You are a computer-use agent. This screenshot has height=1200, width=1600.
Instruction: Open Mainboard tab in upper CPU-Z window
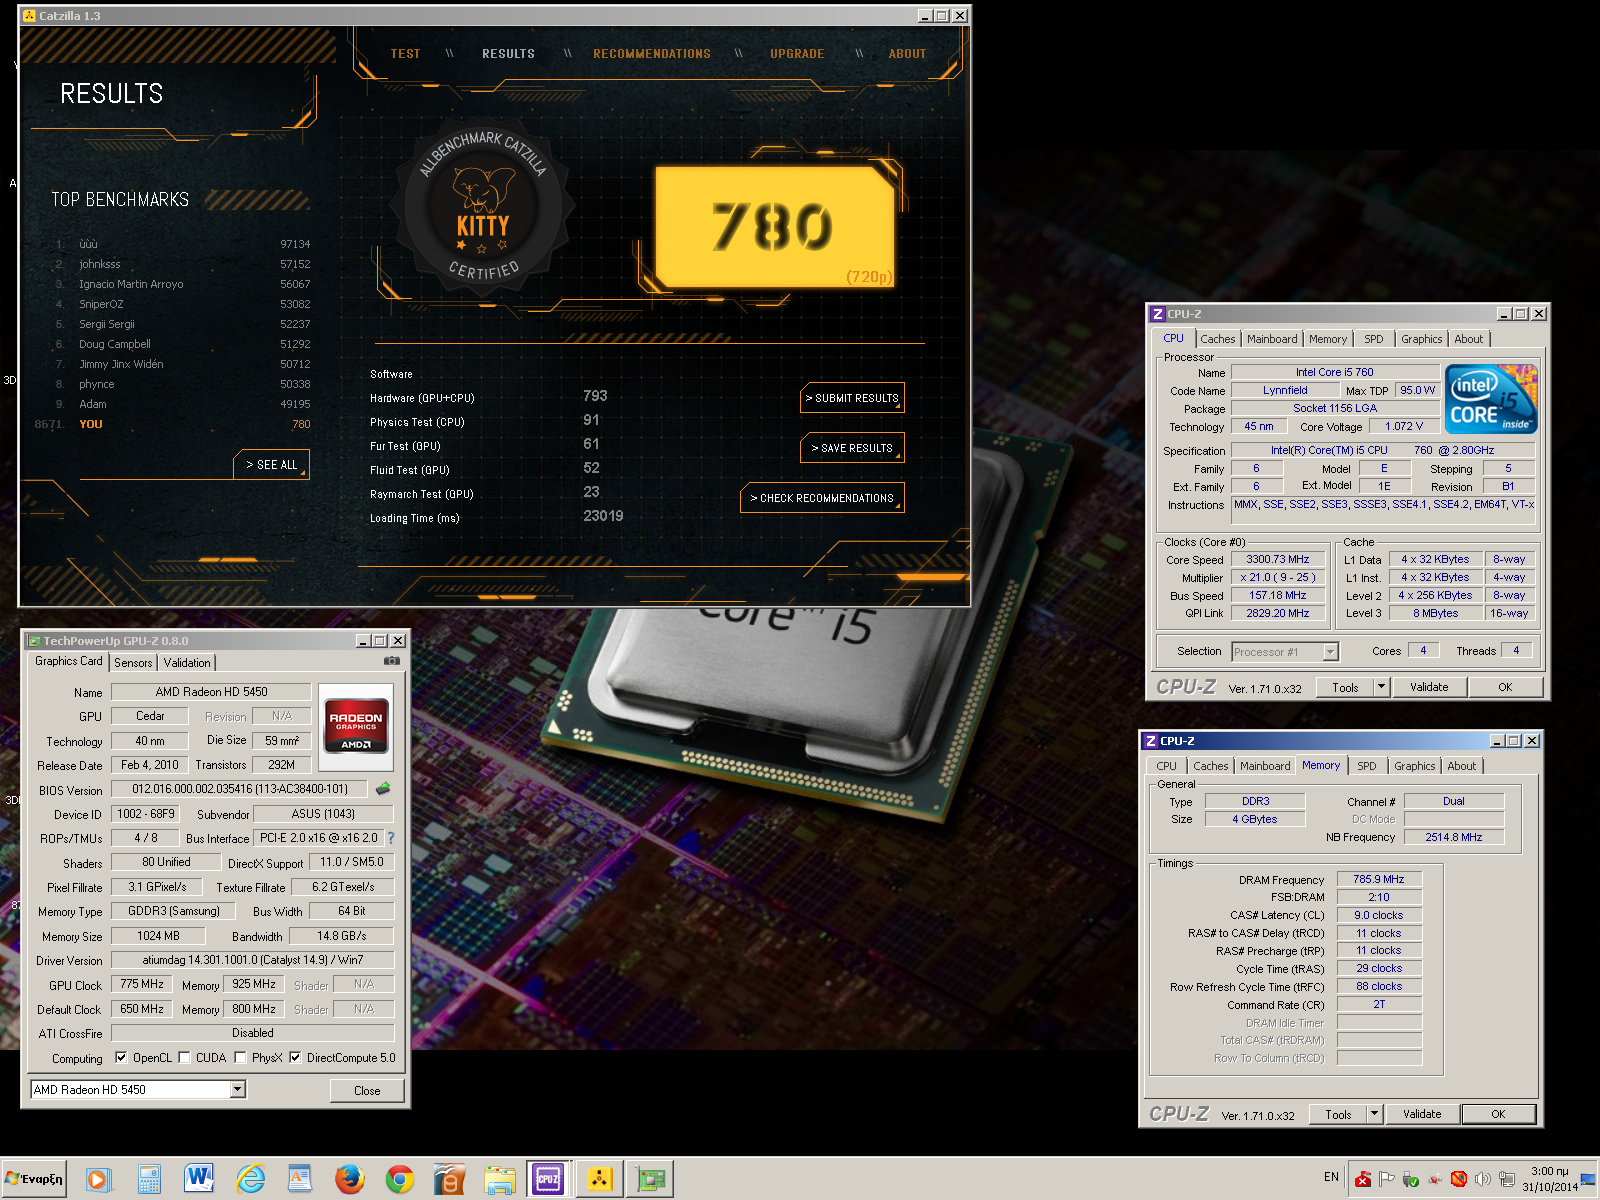1272,339
